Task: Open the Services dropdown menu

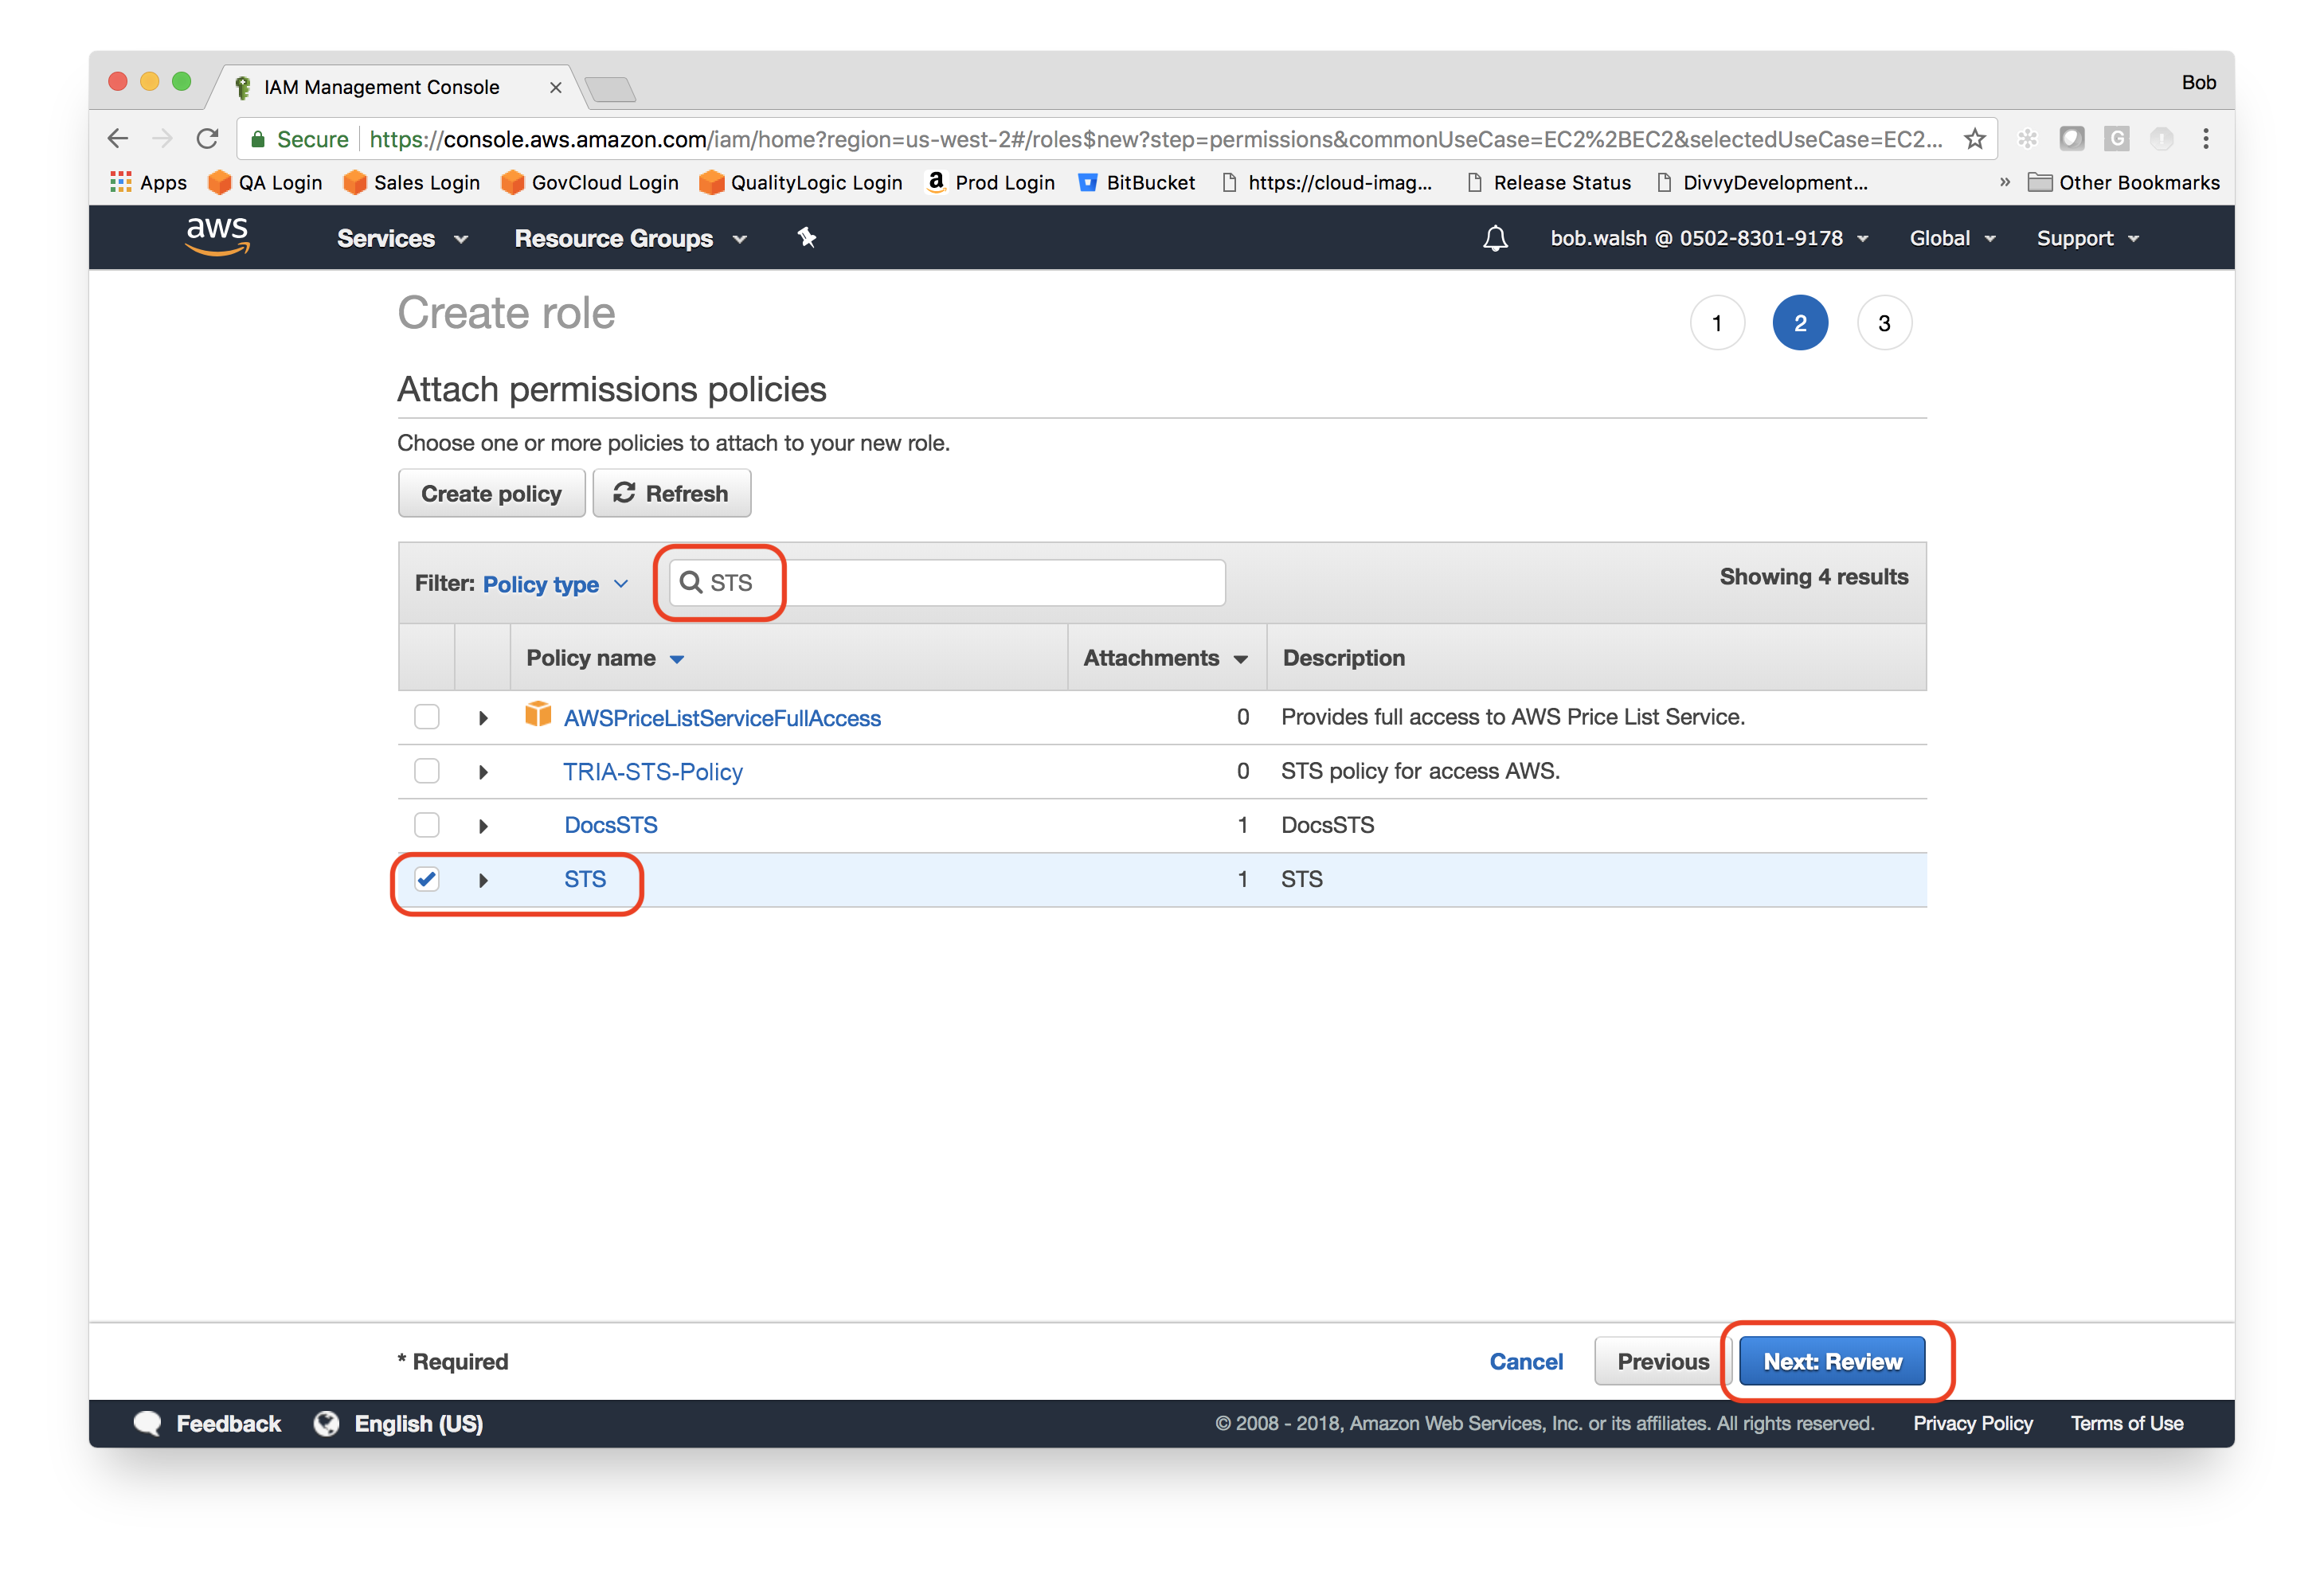Action: click(402, 238)
